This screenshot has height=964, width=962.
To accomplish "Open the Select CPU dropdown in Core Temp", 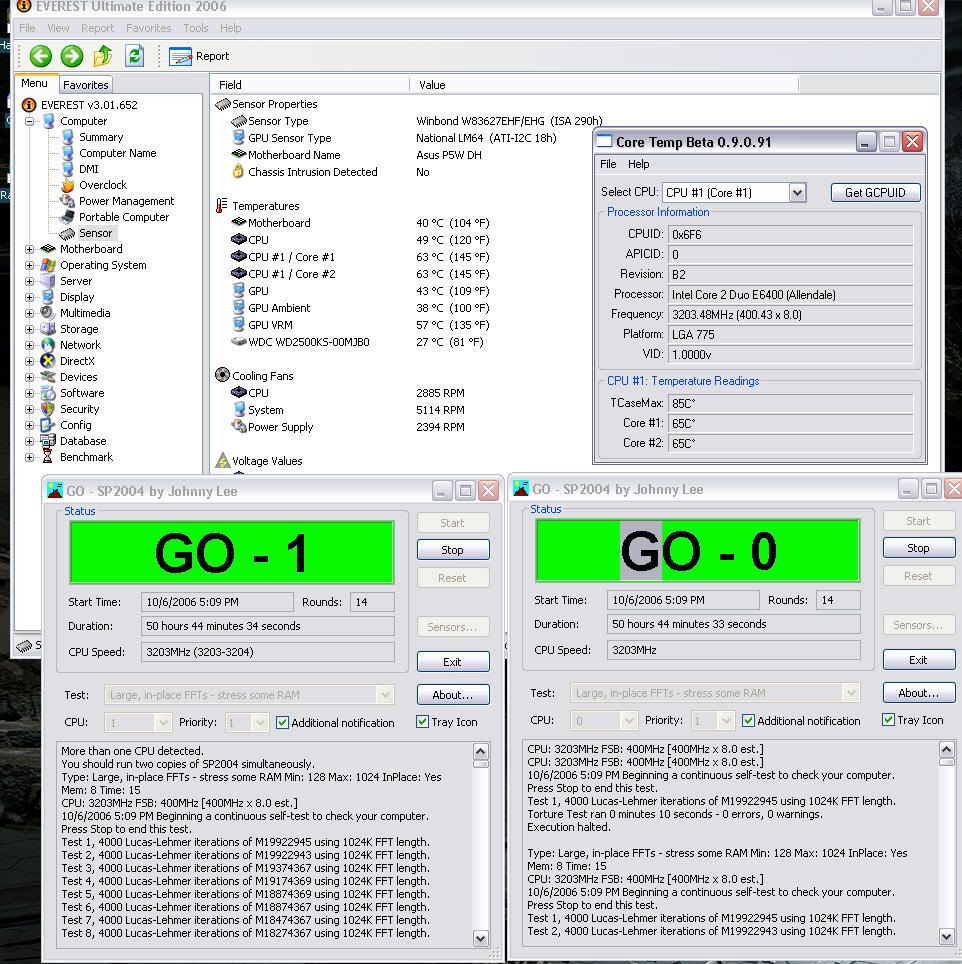I will (x=797, y=192).
